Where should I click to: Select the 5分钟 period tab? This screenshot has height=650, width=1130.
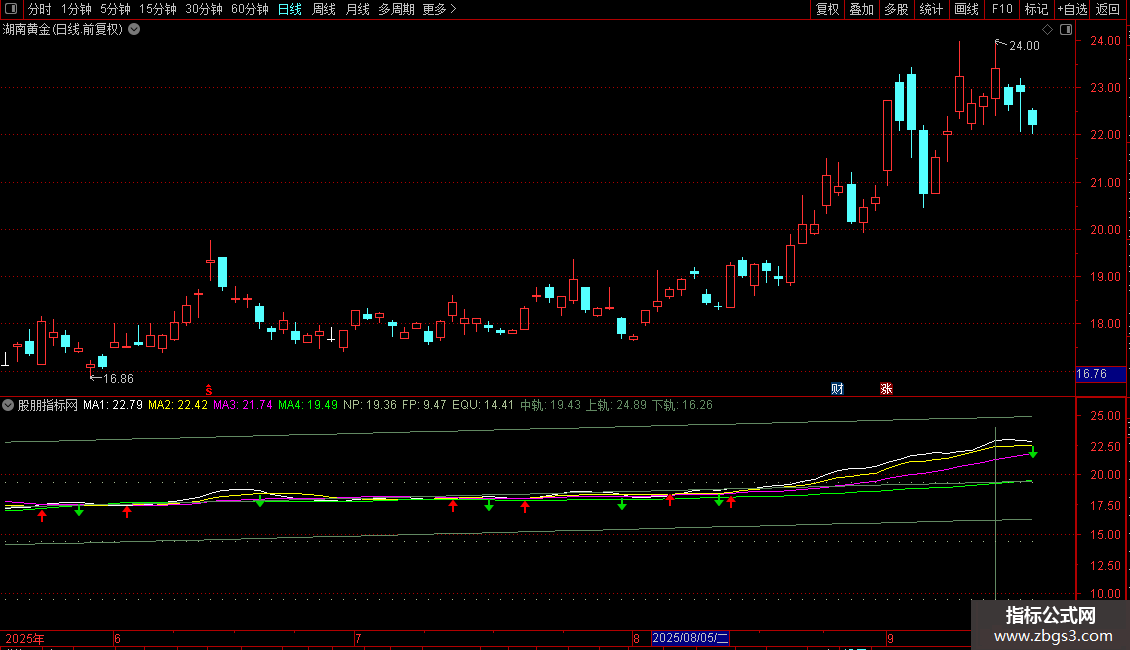click(x=115, y=9)
